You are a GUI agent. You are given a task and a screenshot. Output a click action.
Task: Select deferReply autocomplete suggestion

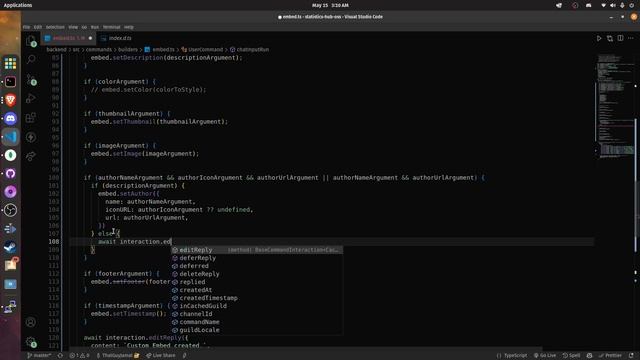pos(257,258)
